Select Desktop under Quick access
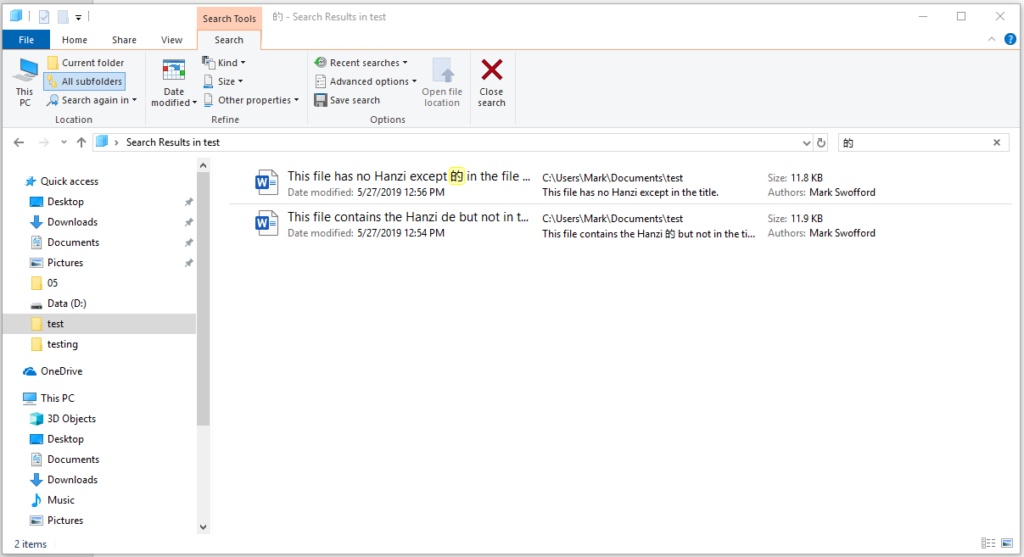This screenshot has width=1024, height=557. (65, 202)
